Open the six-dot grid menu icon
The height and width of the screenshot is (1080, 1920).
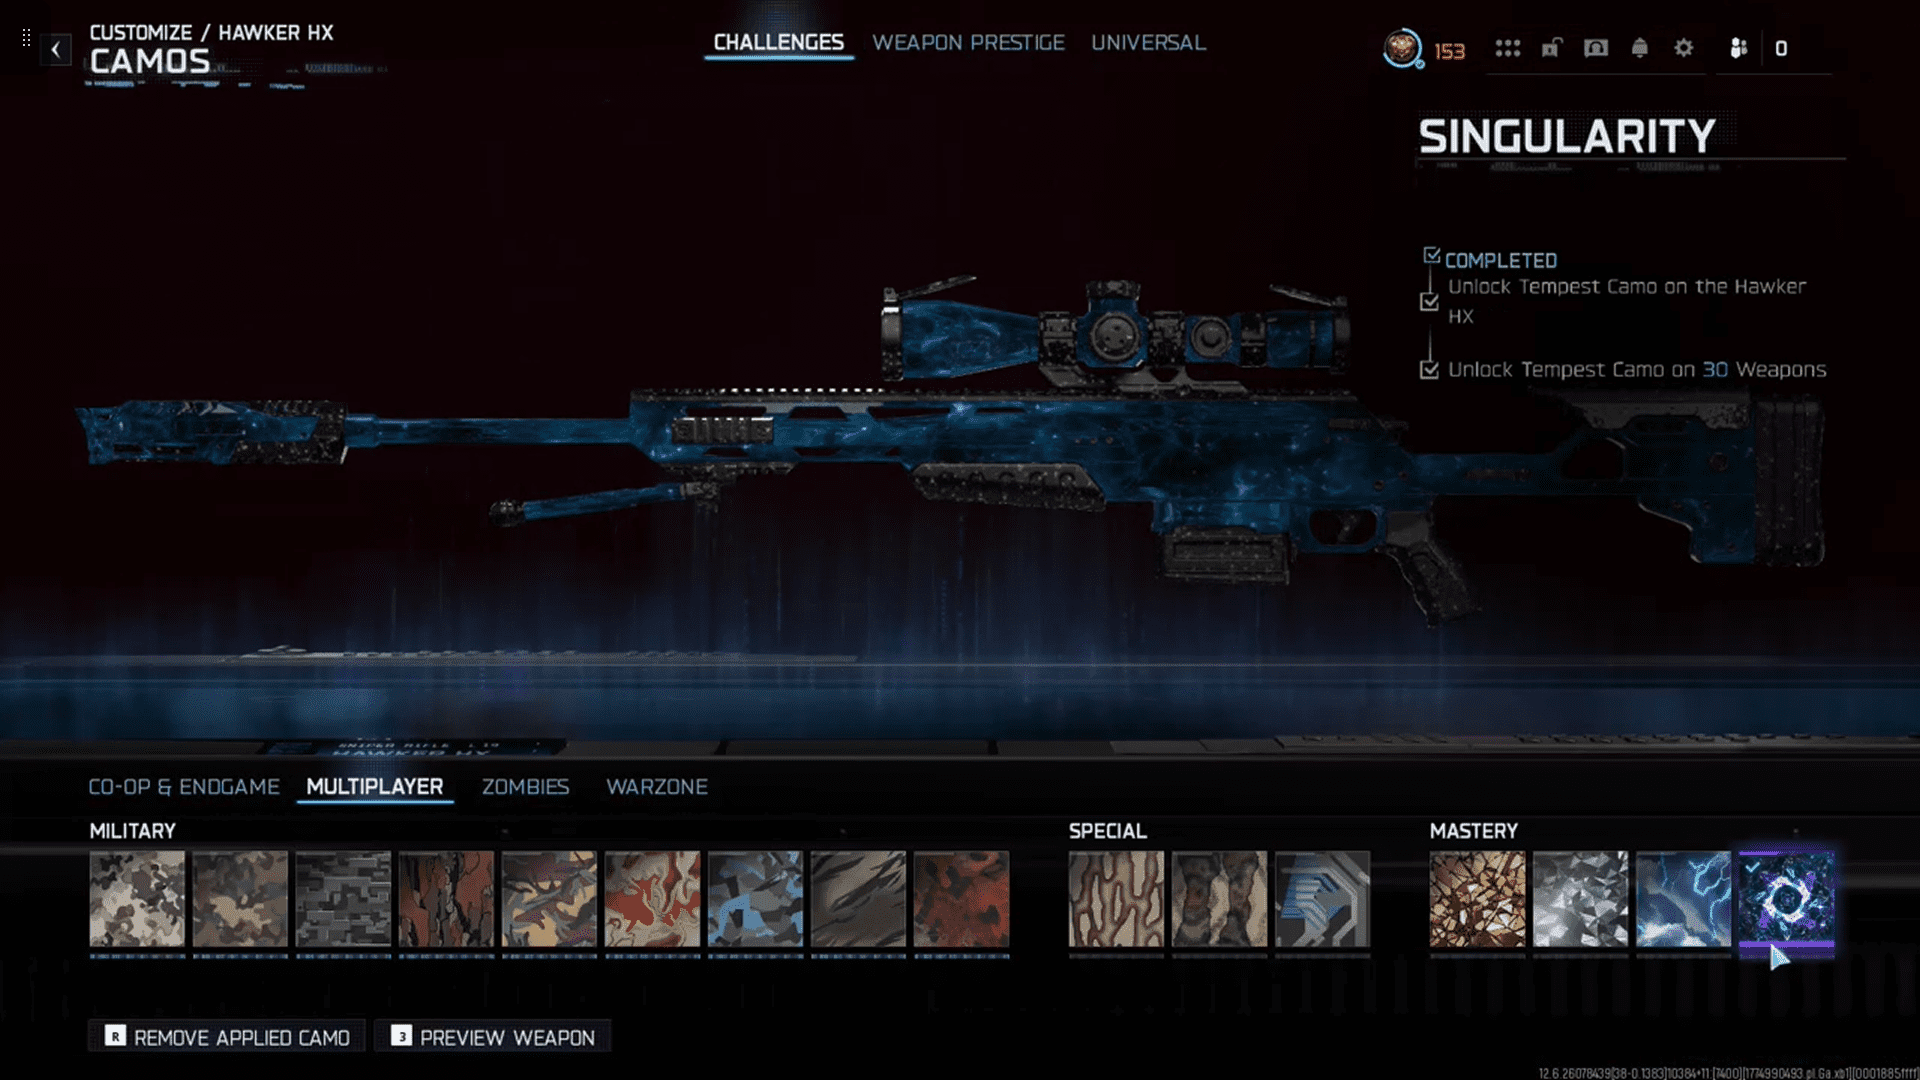tap(1507, 48)
